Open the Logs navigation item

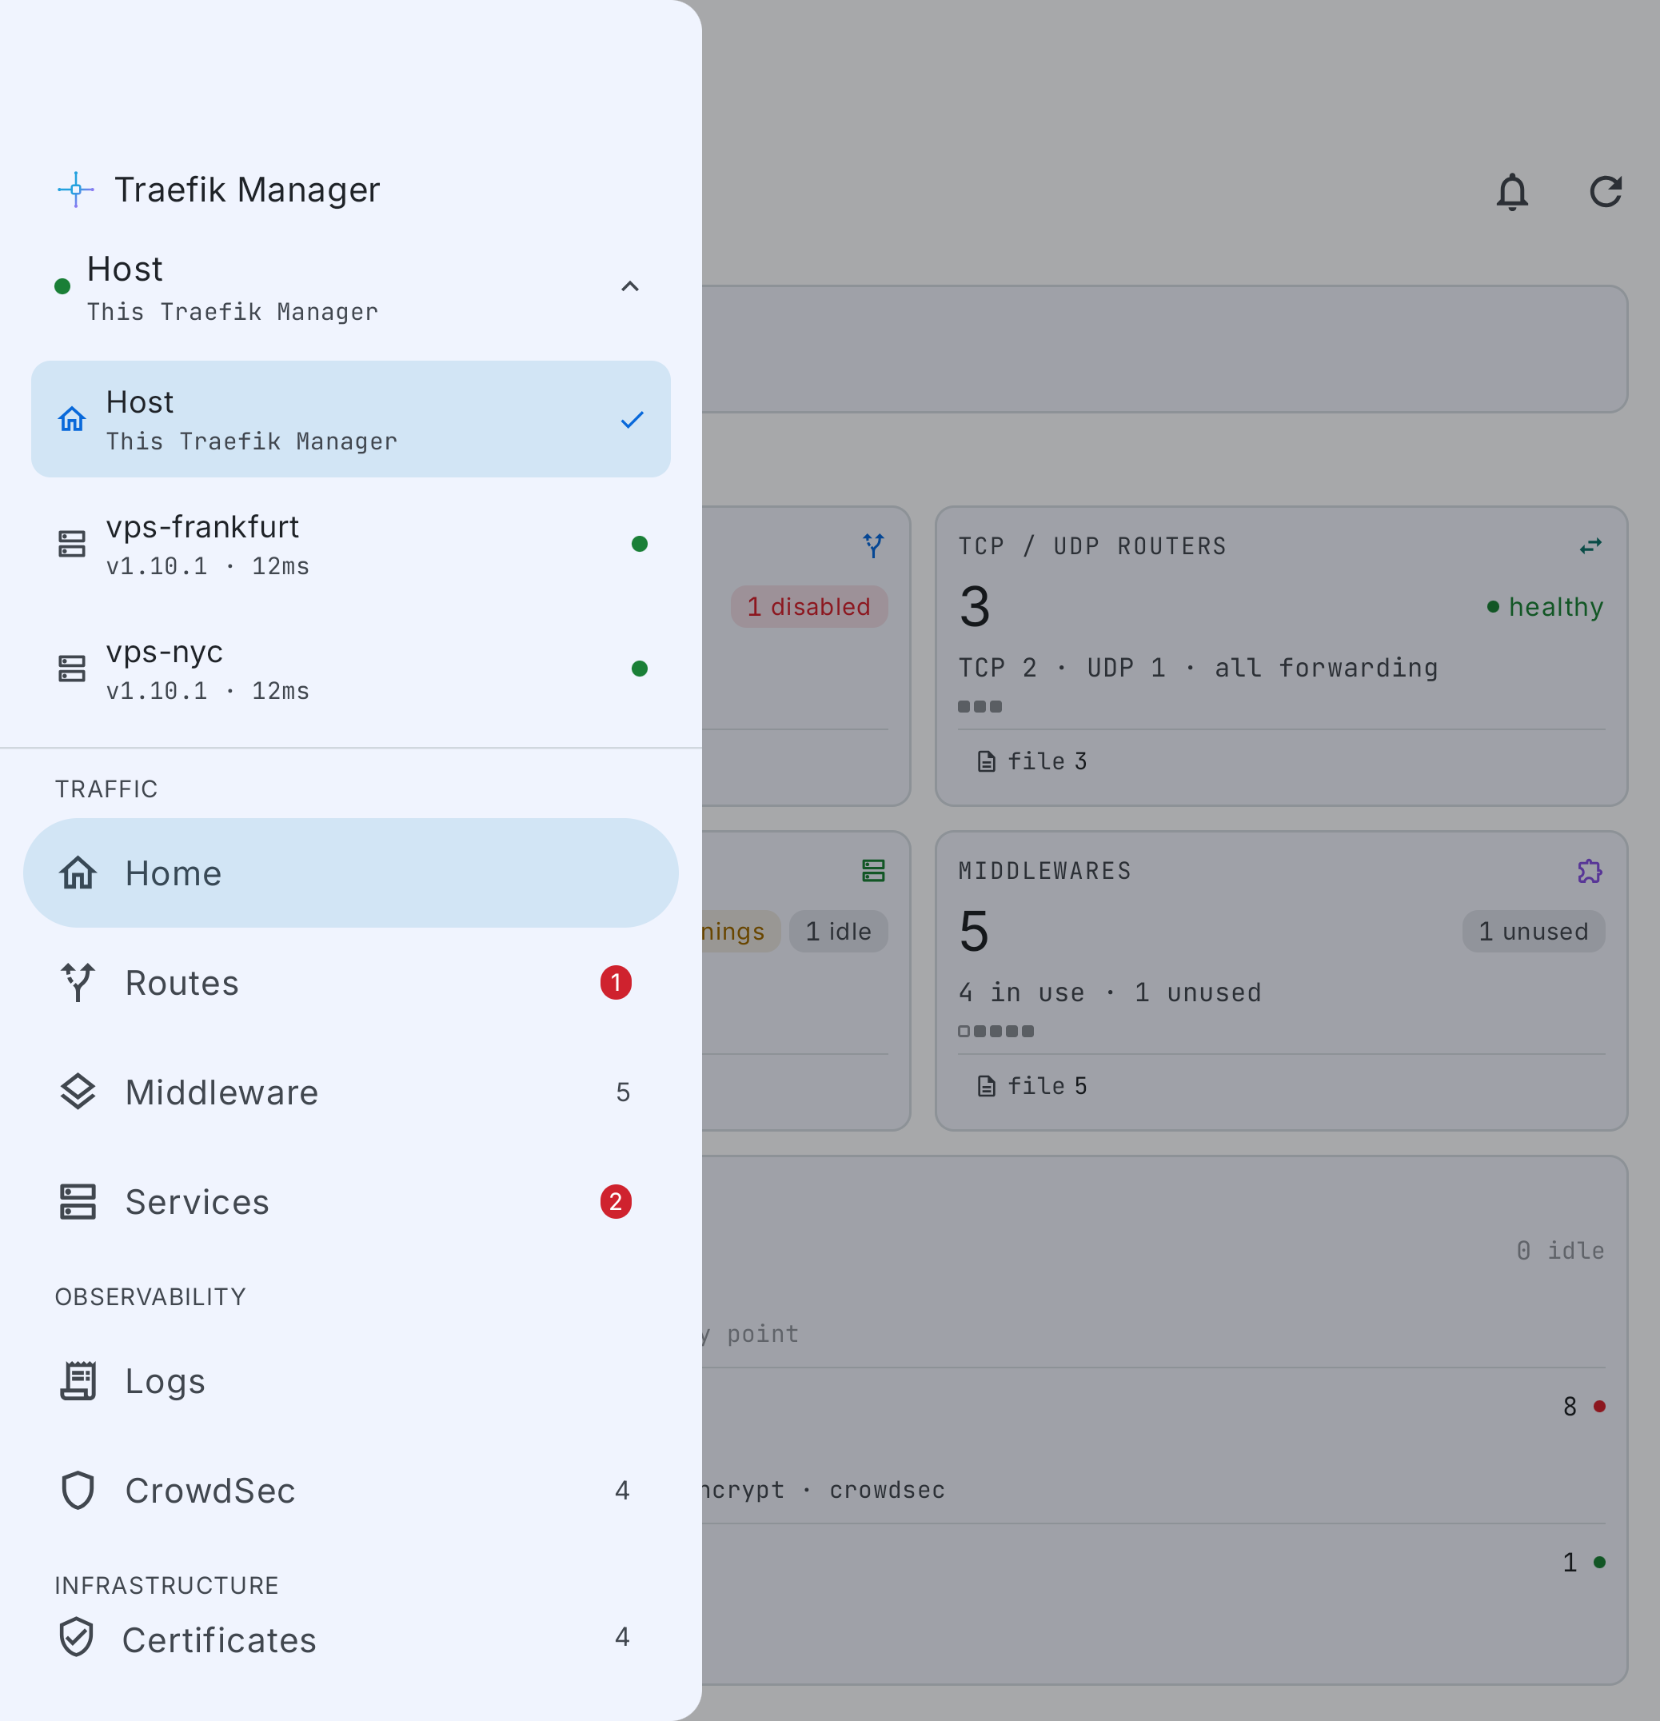click(351, 1381)
